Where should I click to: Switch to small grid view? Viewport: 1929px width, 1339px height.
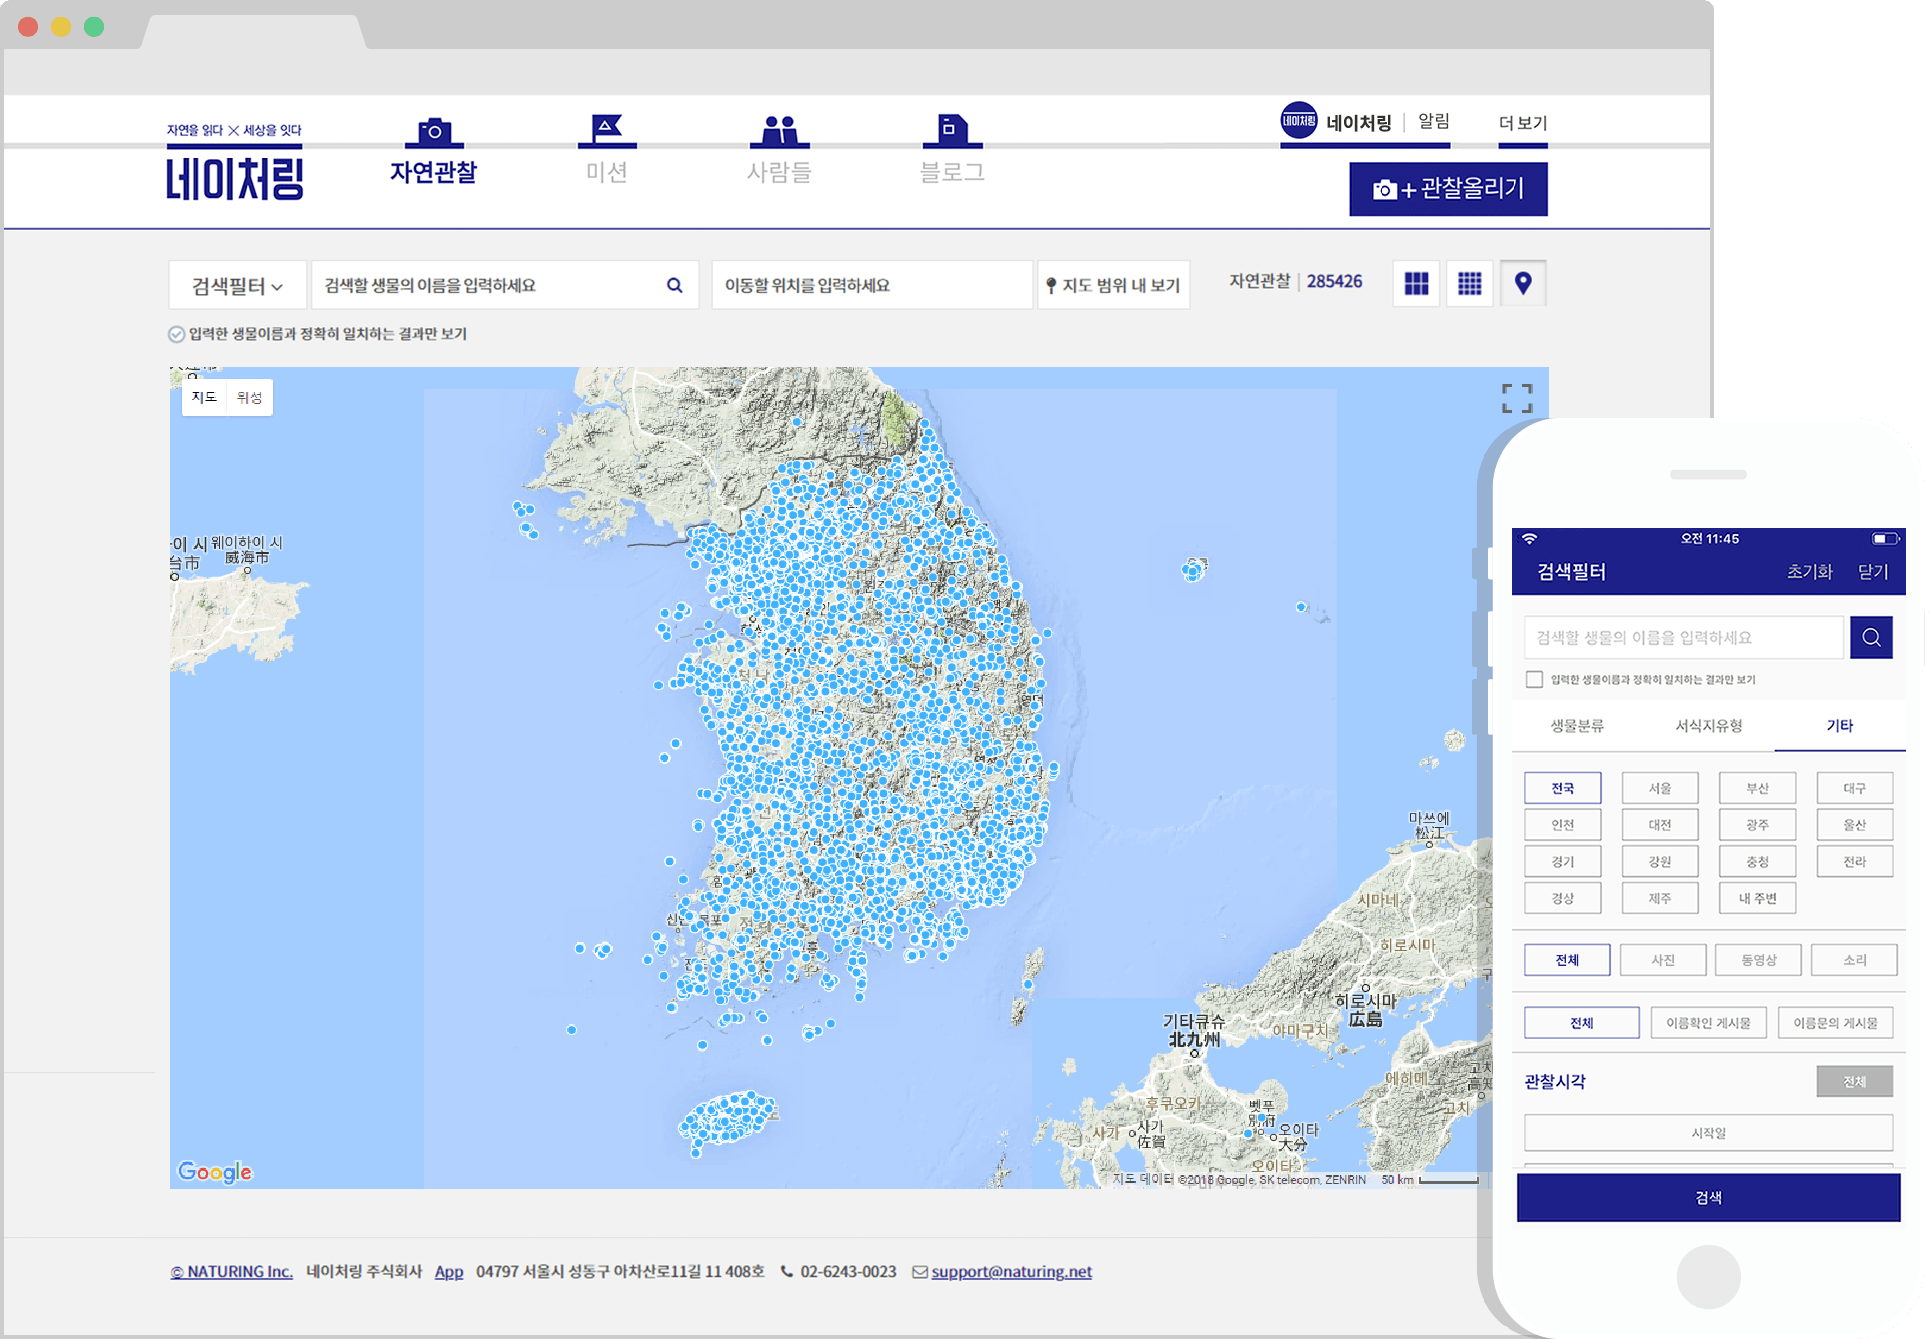tap(1469, 284)
